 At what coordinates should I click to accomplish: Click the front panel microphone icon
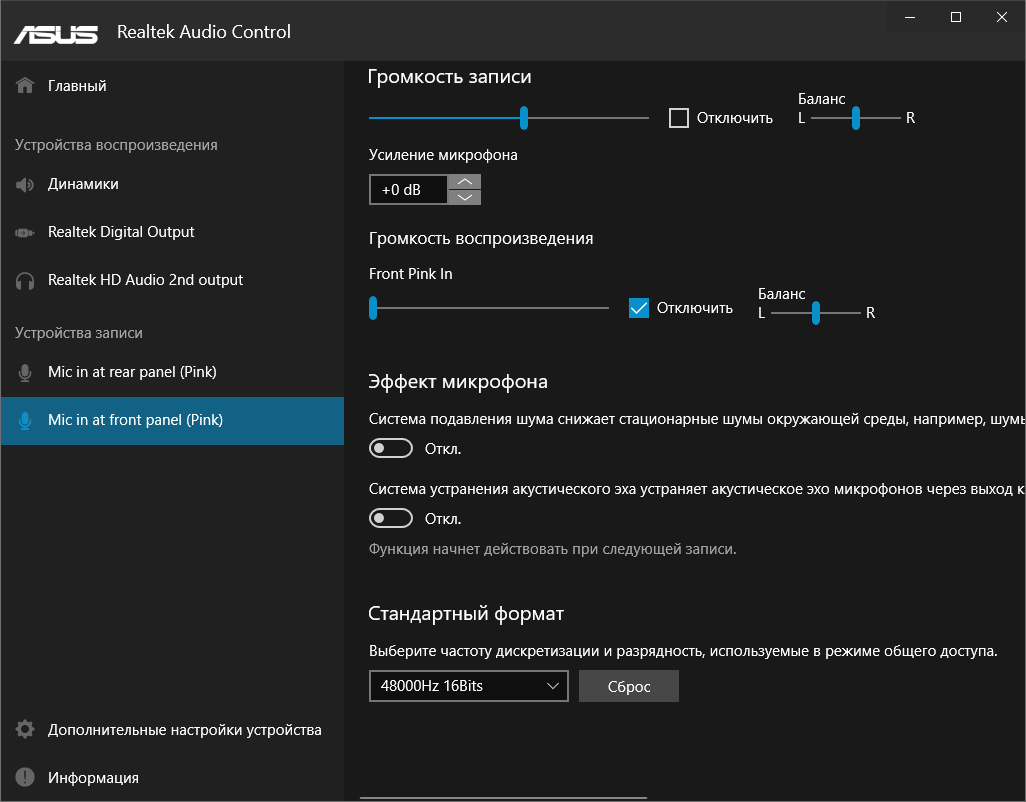pyautogui.click(x=25, y=420)
